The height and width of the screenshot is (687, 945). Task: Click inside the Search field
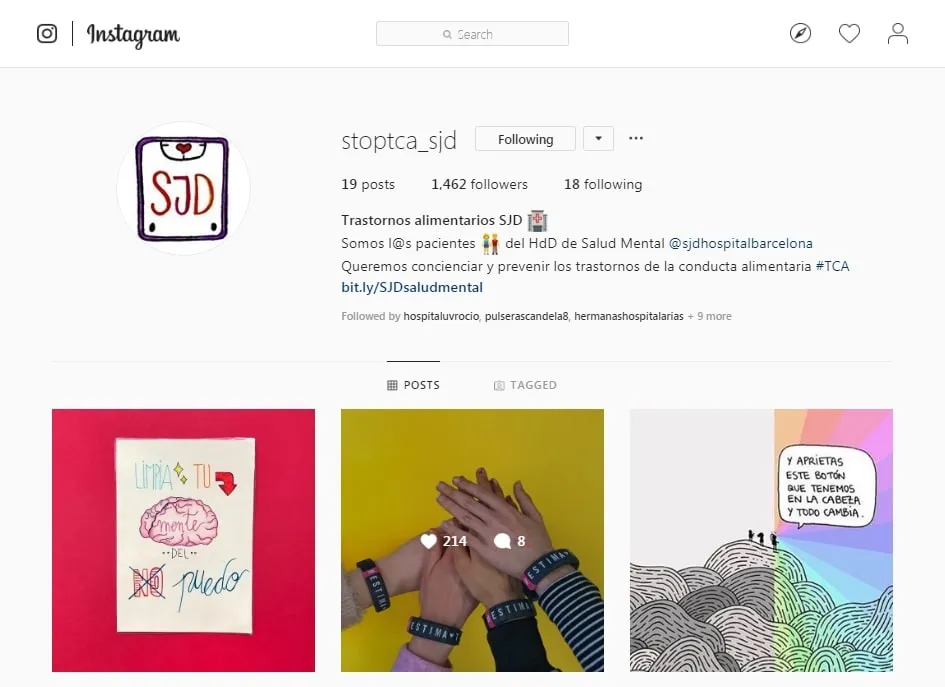(x=472, y=34)
